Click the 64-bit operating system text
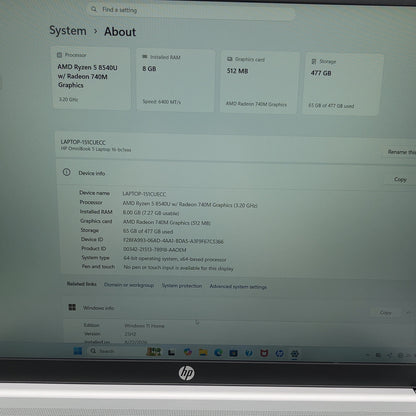This screenshot has height=416, width=416. pos(175,259)
